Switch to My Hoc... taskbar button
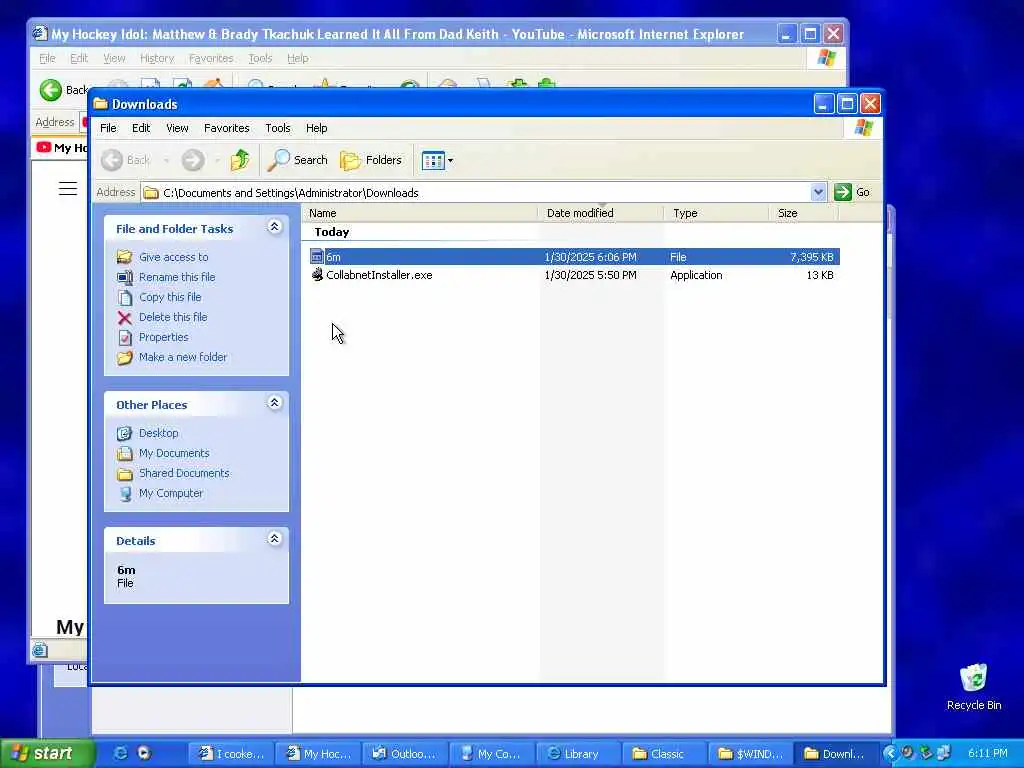 pos(318,754)
